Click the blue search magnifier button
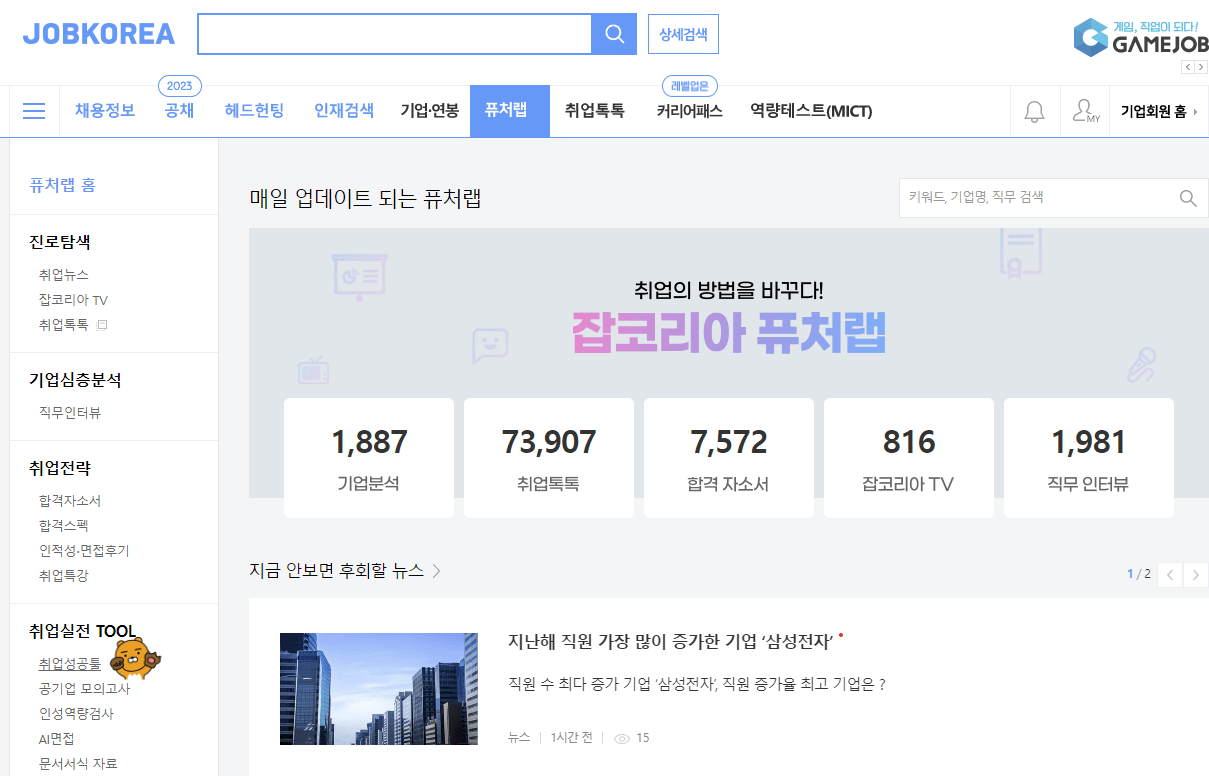This screenshot has width=1209, height=776. pos(614,33)
